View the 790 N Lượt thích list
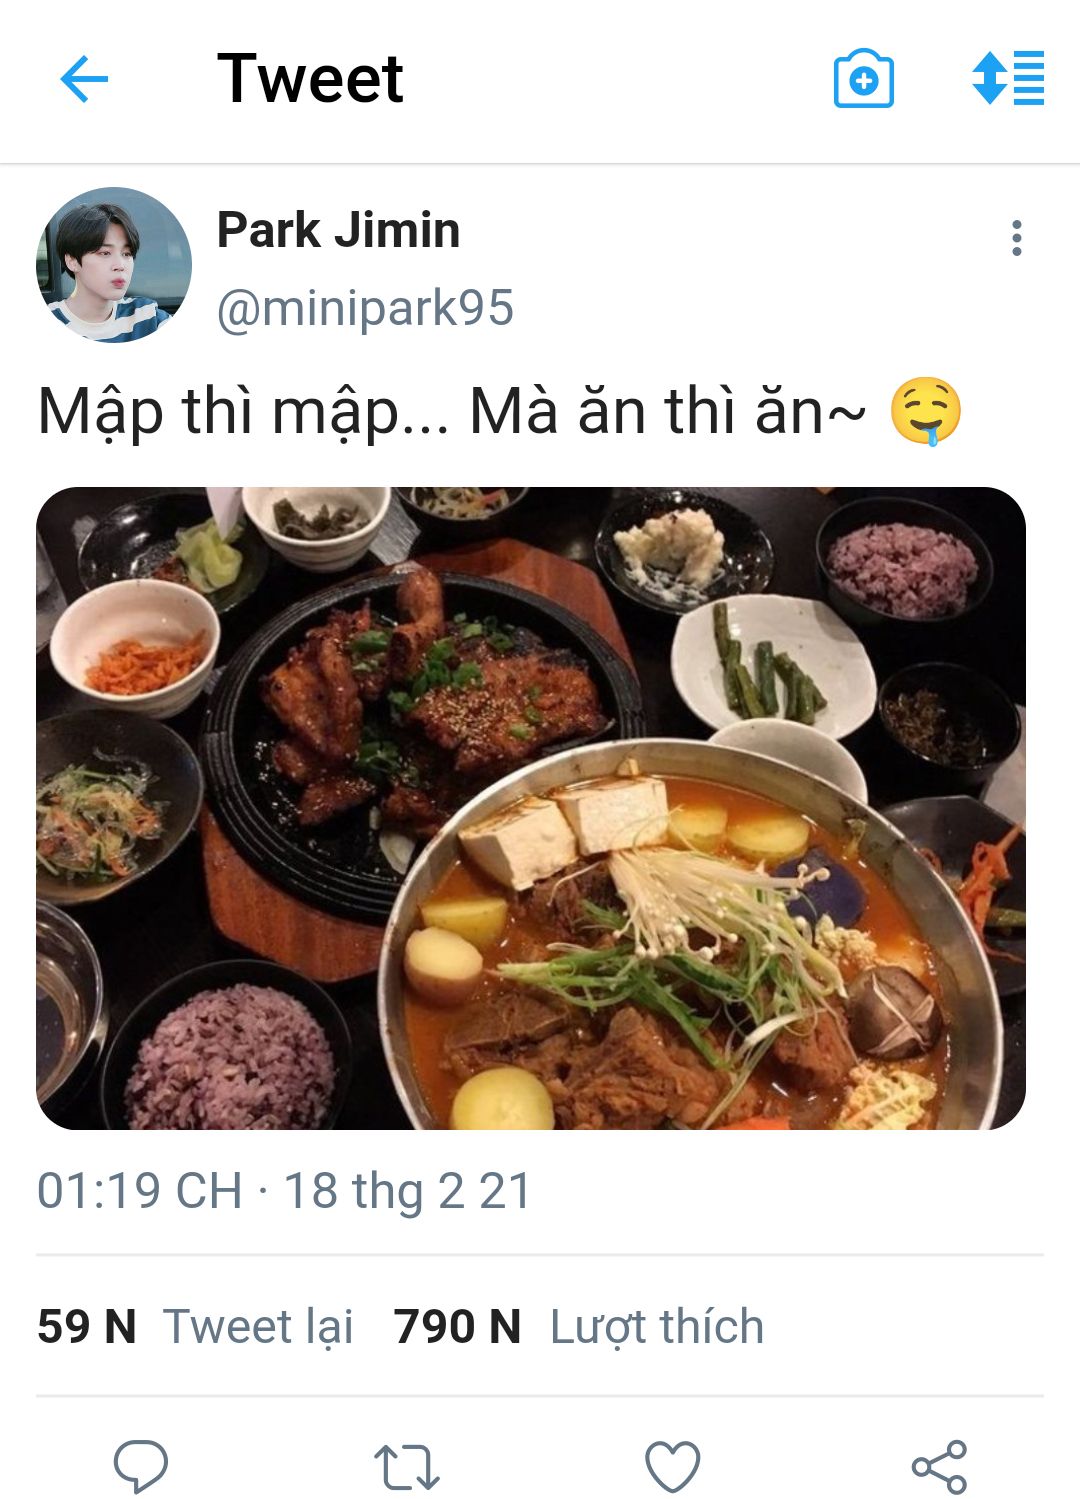Image resolution: width=1080 pixels, height=1499 pixels. [579, 1327]
